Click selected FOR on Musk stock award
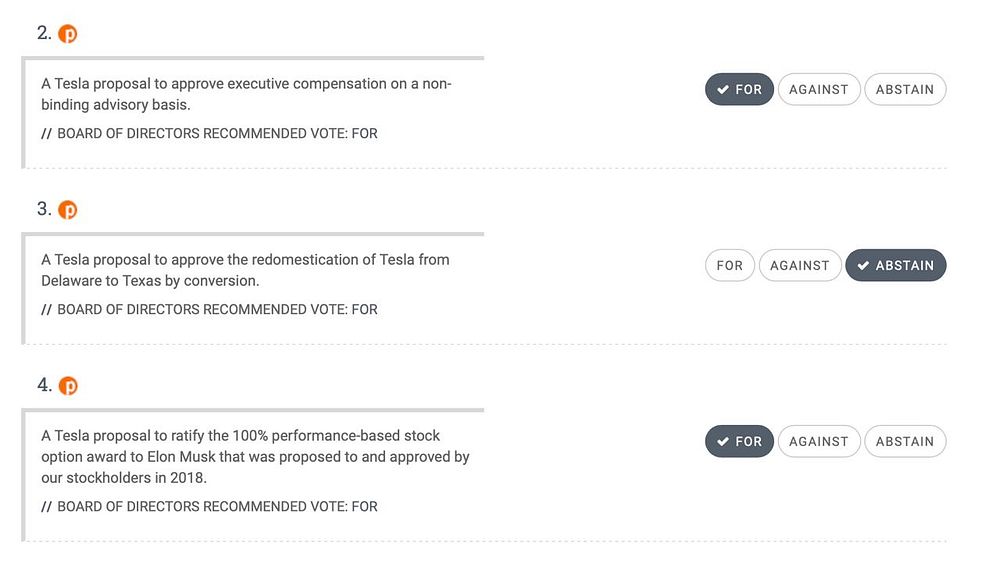 click(739, 441)
